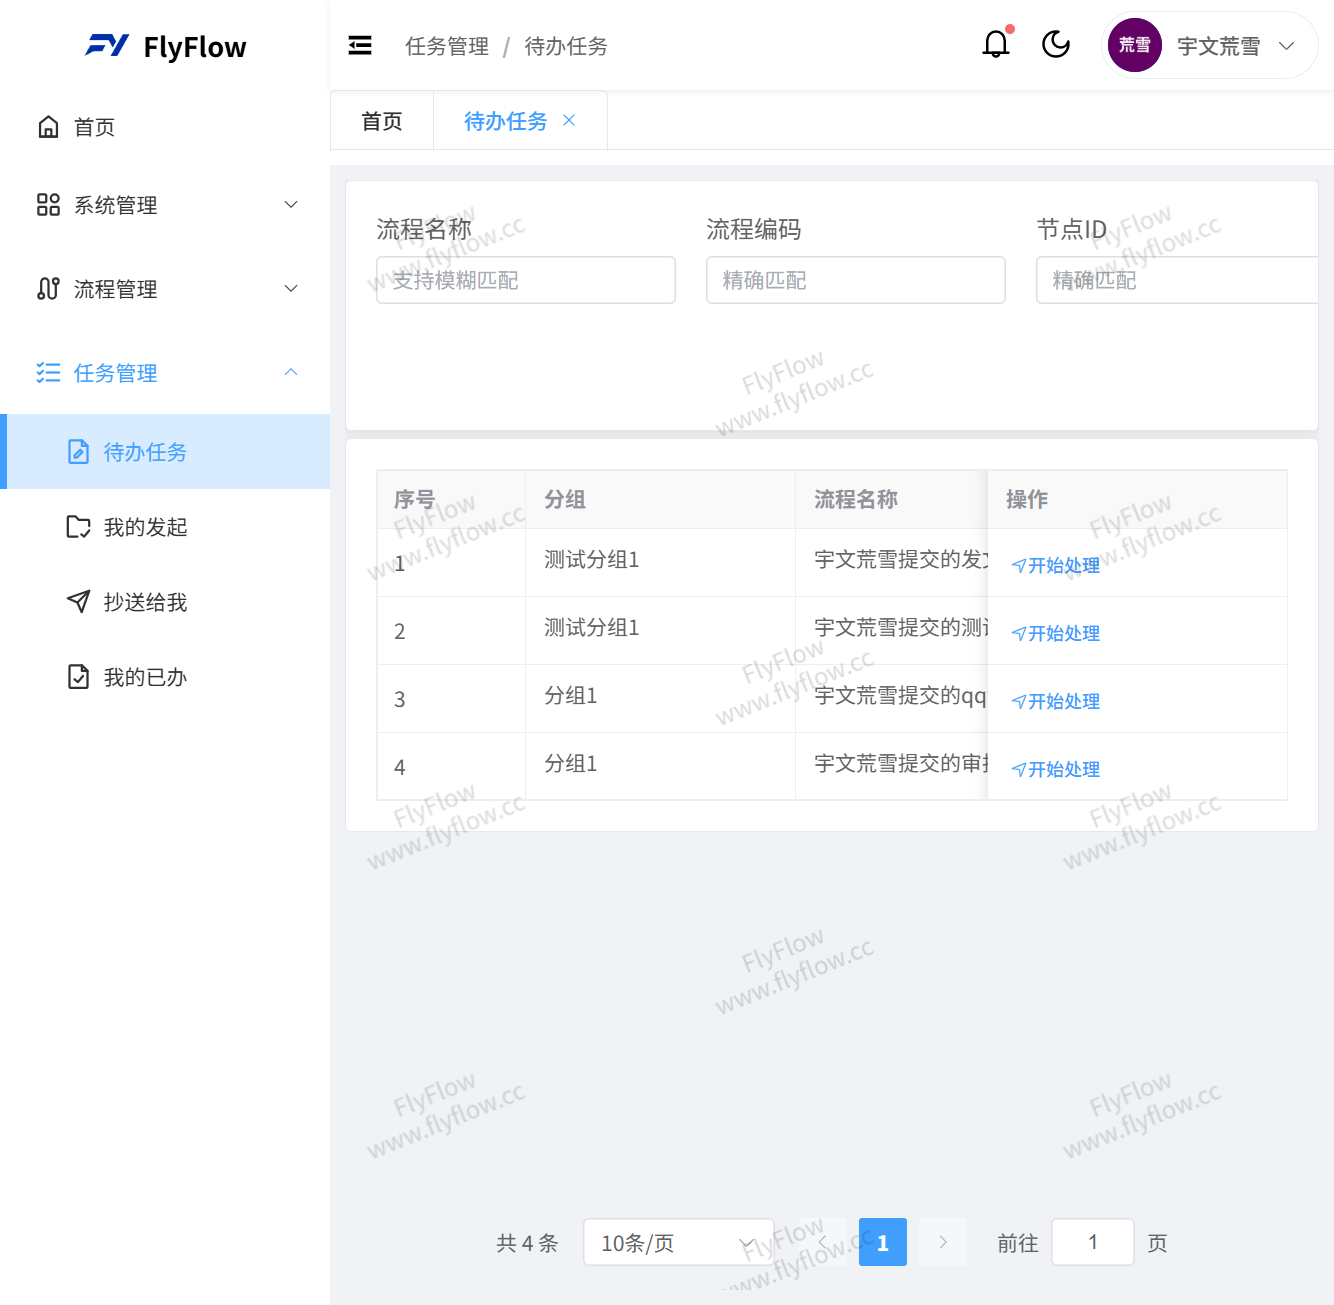Click the 我的已办 checked document icon
The width and height of the screenshot is (1334, 1305).
pyautogui.click(x=78, y=677)
